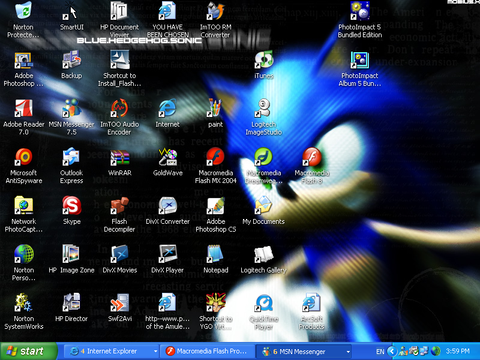The width and height of the screenshot is (480, 360).
Task: Launch DivX Converter
Action: tap(167, 205)
